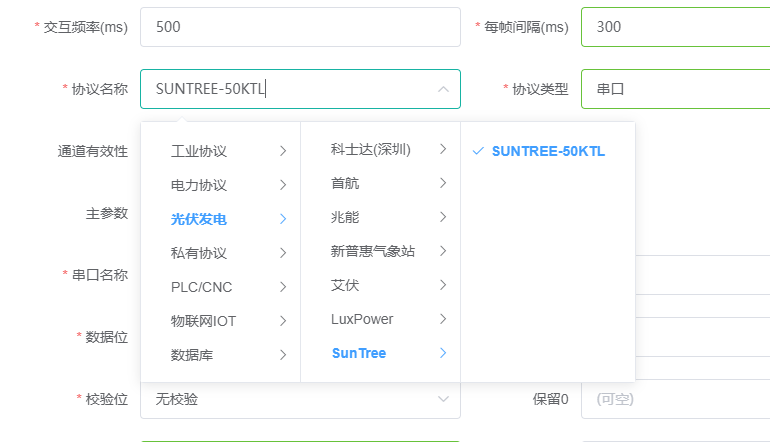Expand the 数据库 arrow icon
Viewport: 770px width, 442px height.
[x=283, y=355]
